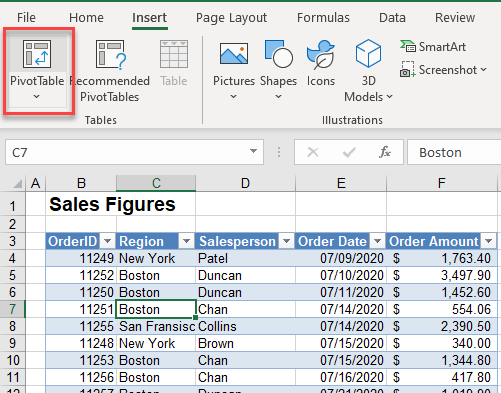
Task: Click the Collins salesperson cell
Action: click(245, 326)
